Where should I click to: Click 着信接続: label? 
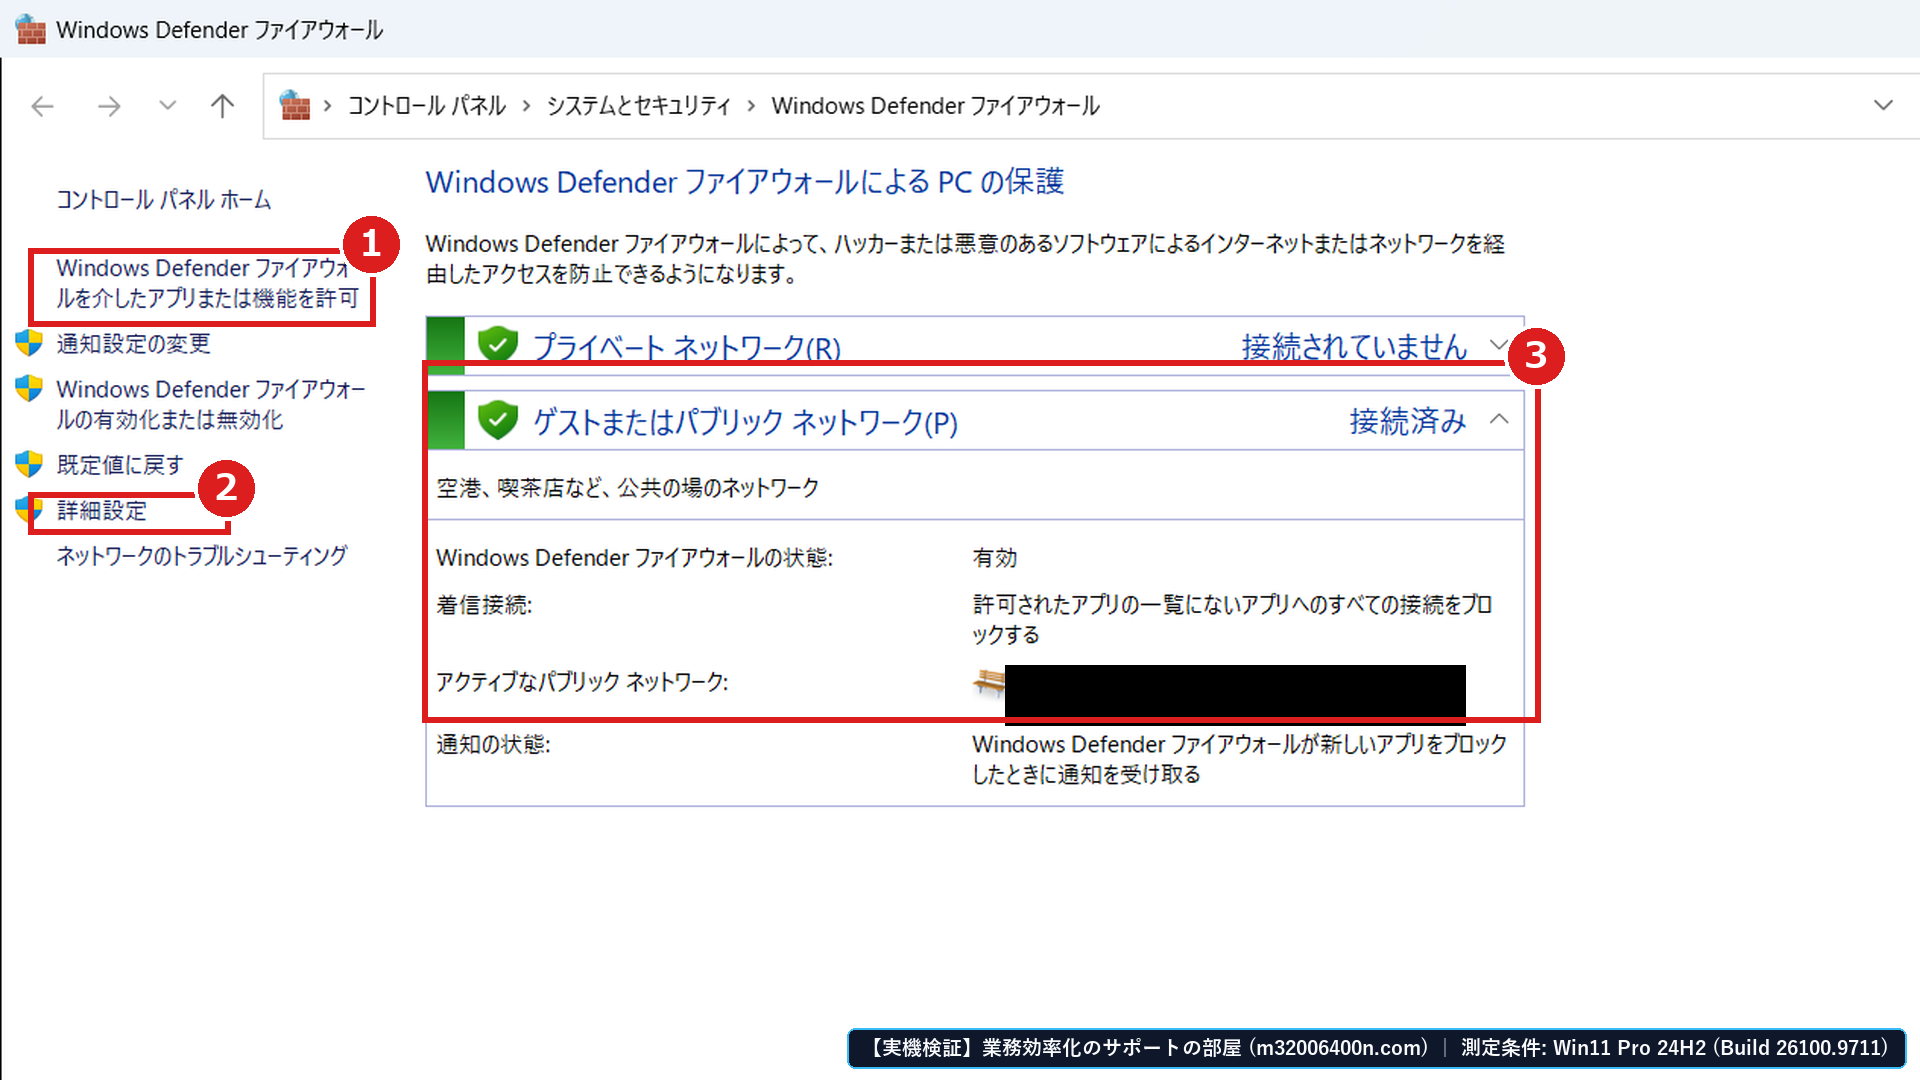click(484, 605)
